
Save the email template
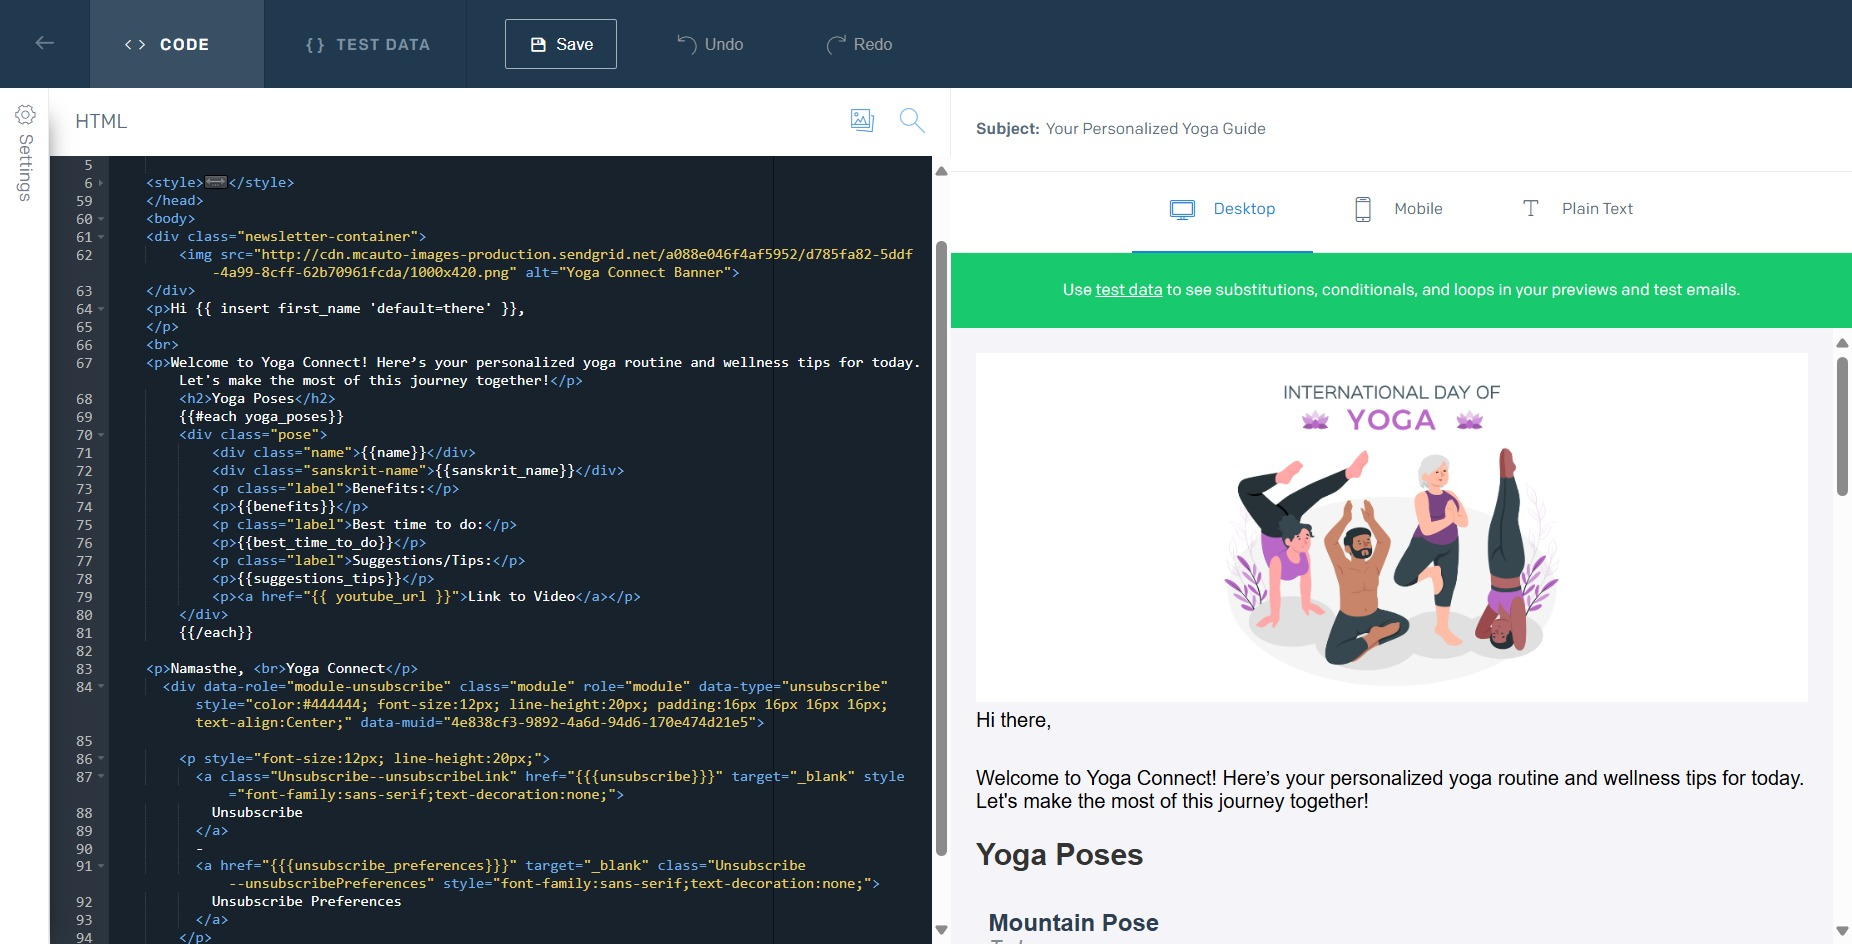click(x=560, y=43)
